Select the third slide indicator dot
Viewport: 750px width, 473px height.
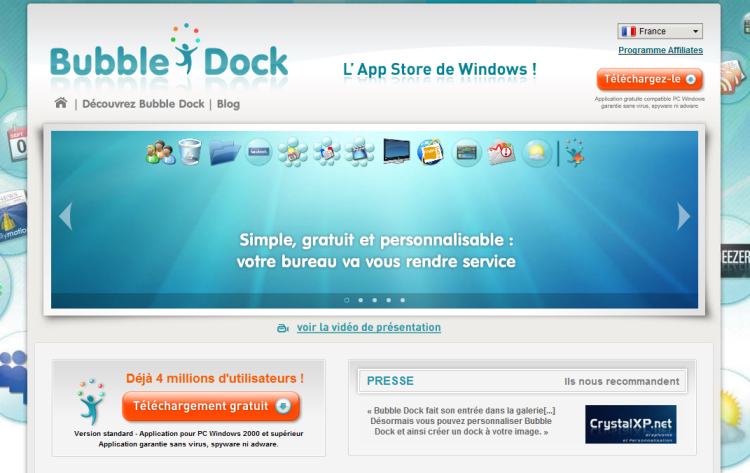click(x=375, y=300)
